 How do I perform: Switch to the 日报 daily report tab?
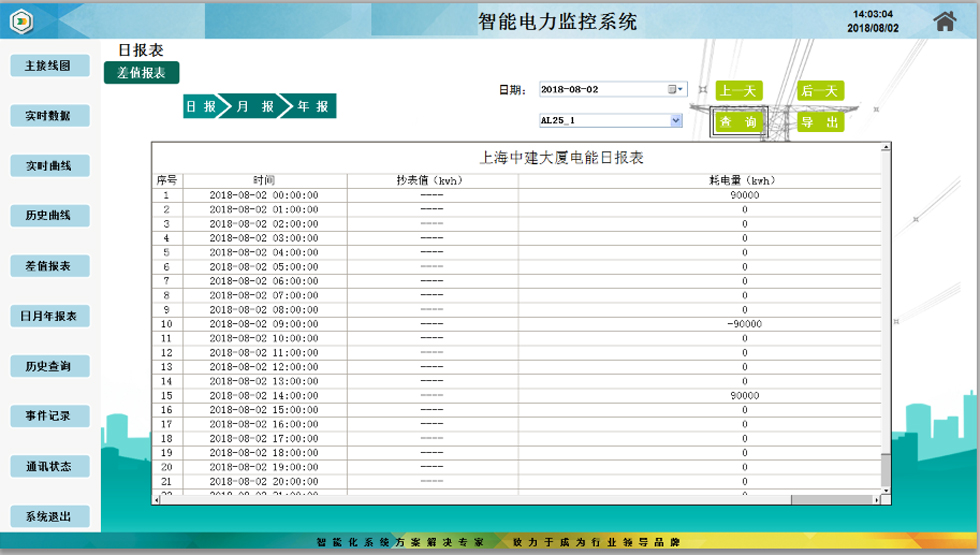tap(201, 106)
